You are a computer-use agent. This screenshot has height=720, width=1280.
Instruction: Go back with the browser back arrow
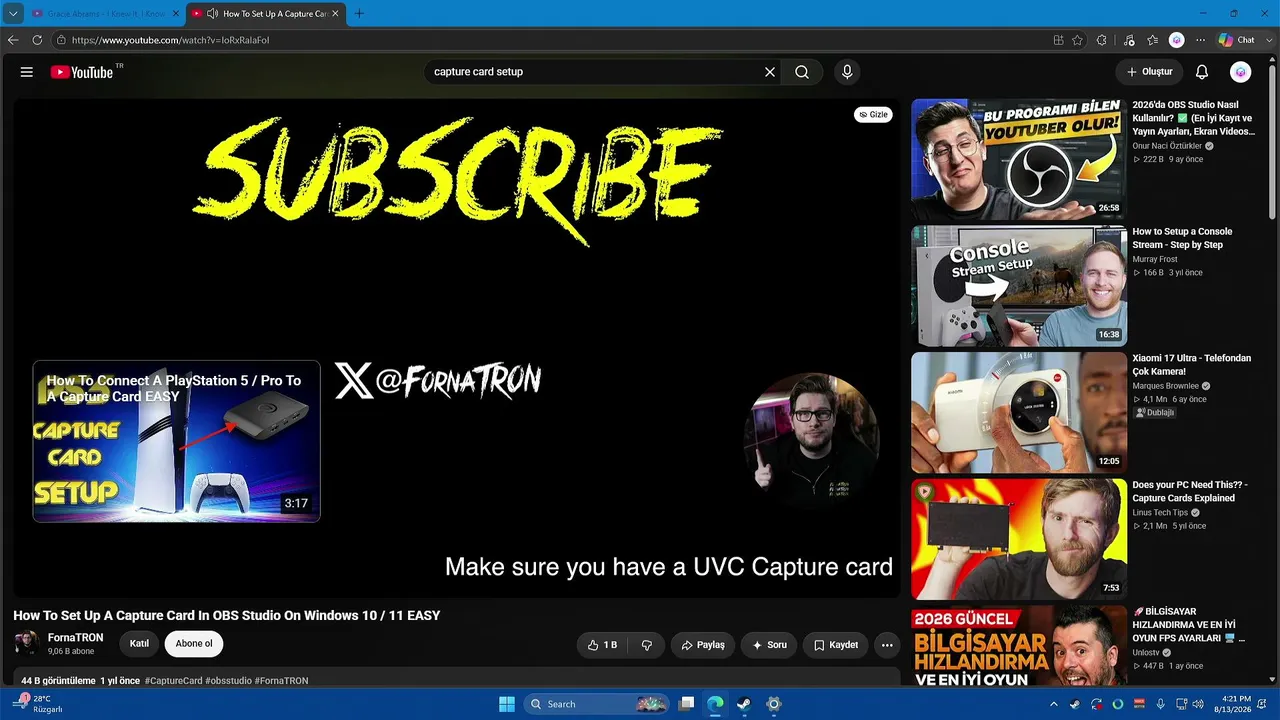(13, 40)
